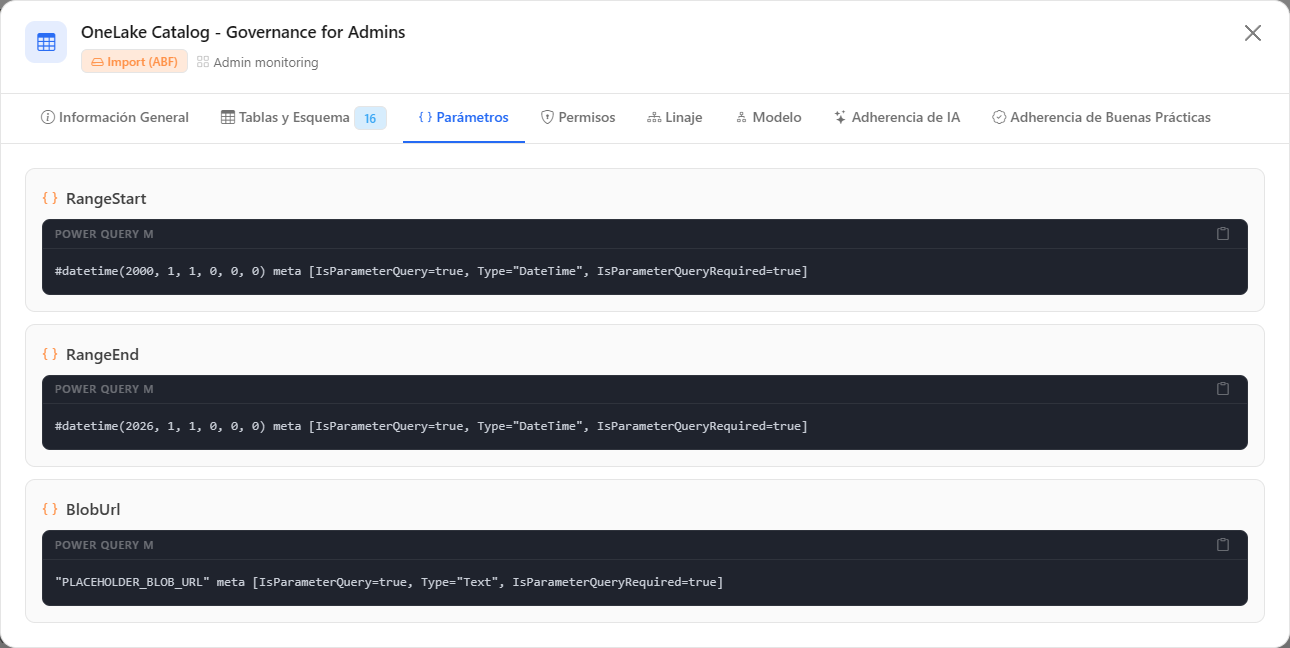This screenshot has width=1290, height=648.
Task: Click the "PLACEHOLDER_BLOB_URL" code line
Action: point(389,582)
